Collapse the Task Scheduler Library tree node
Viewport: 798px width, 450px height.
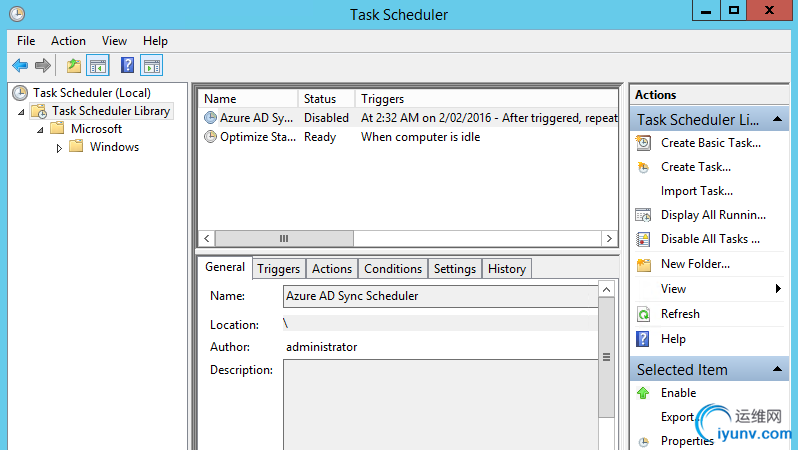coord(21,111)
